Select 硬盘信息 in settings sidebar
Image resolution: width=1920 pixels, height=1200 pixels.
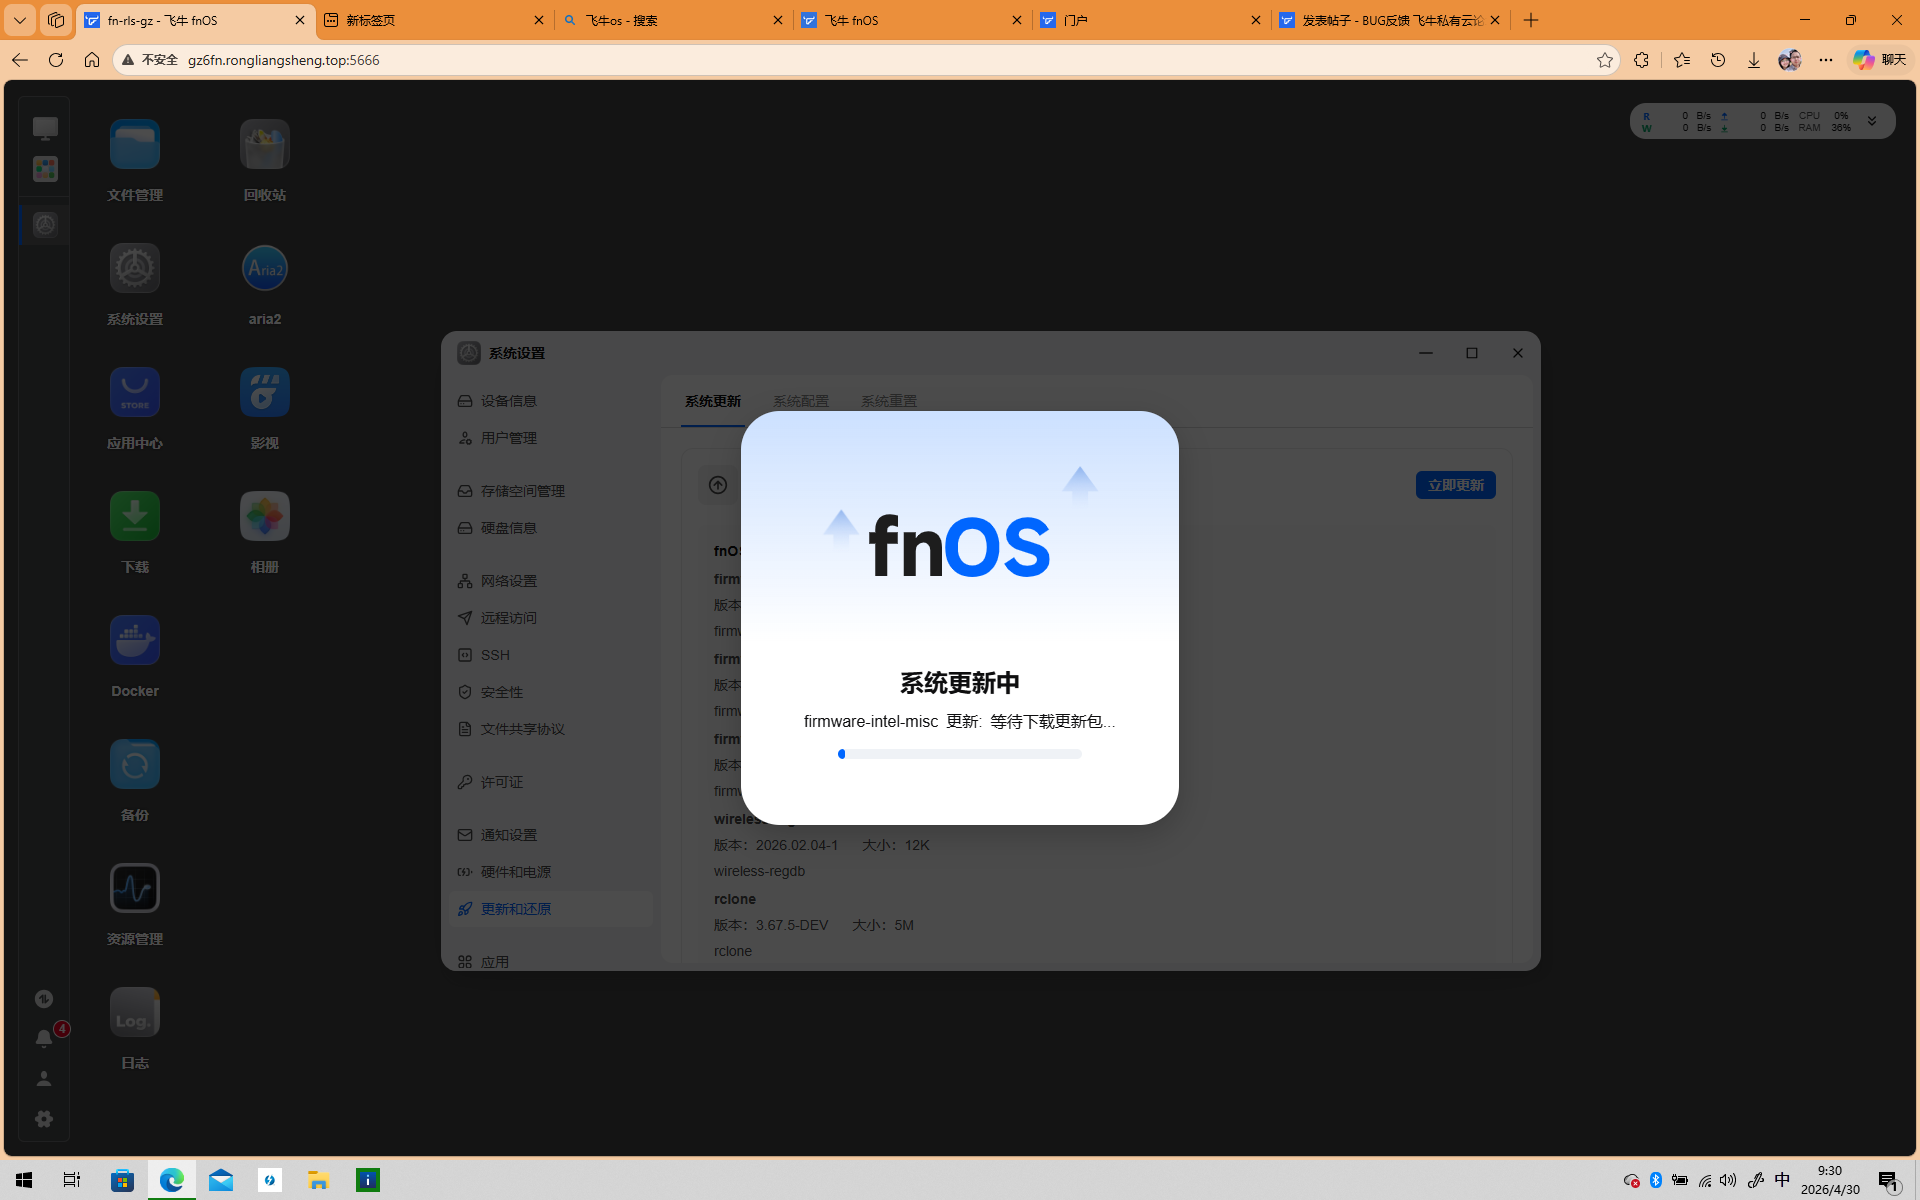coord(550,528)
